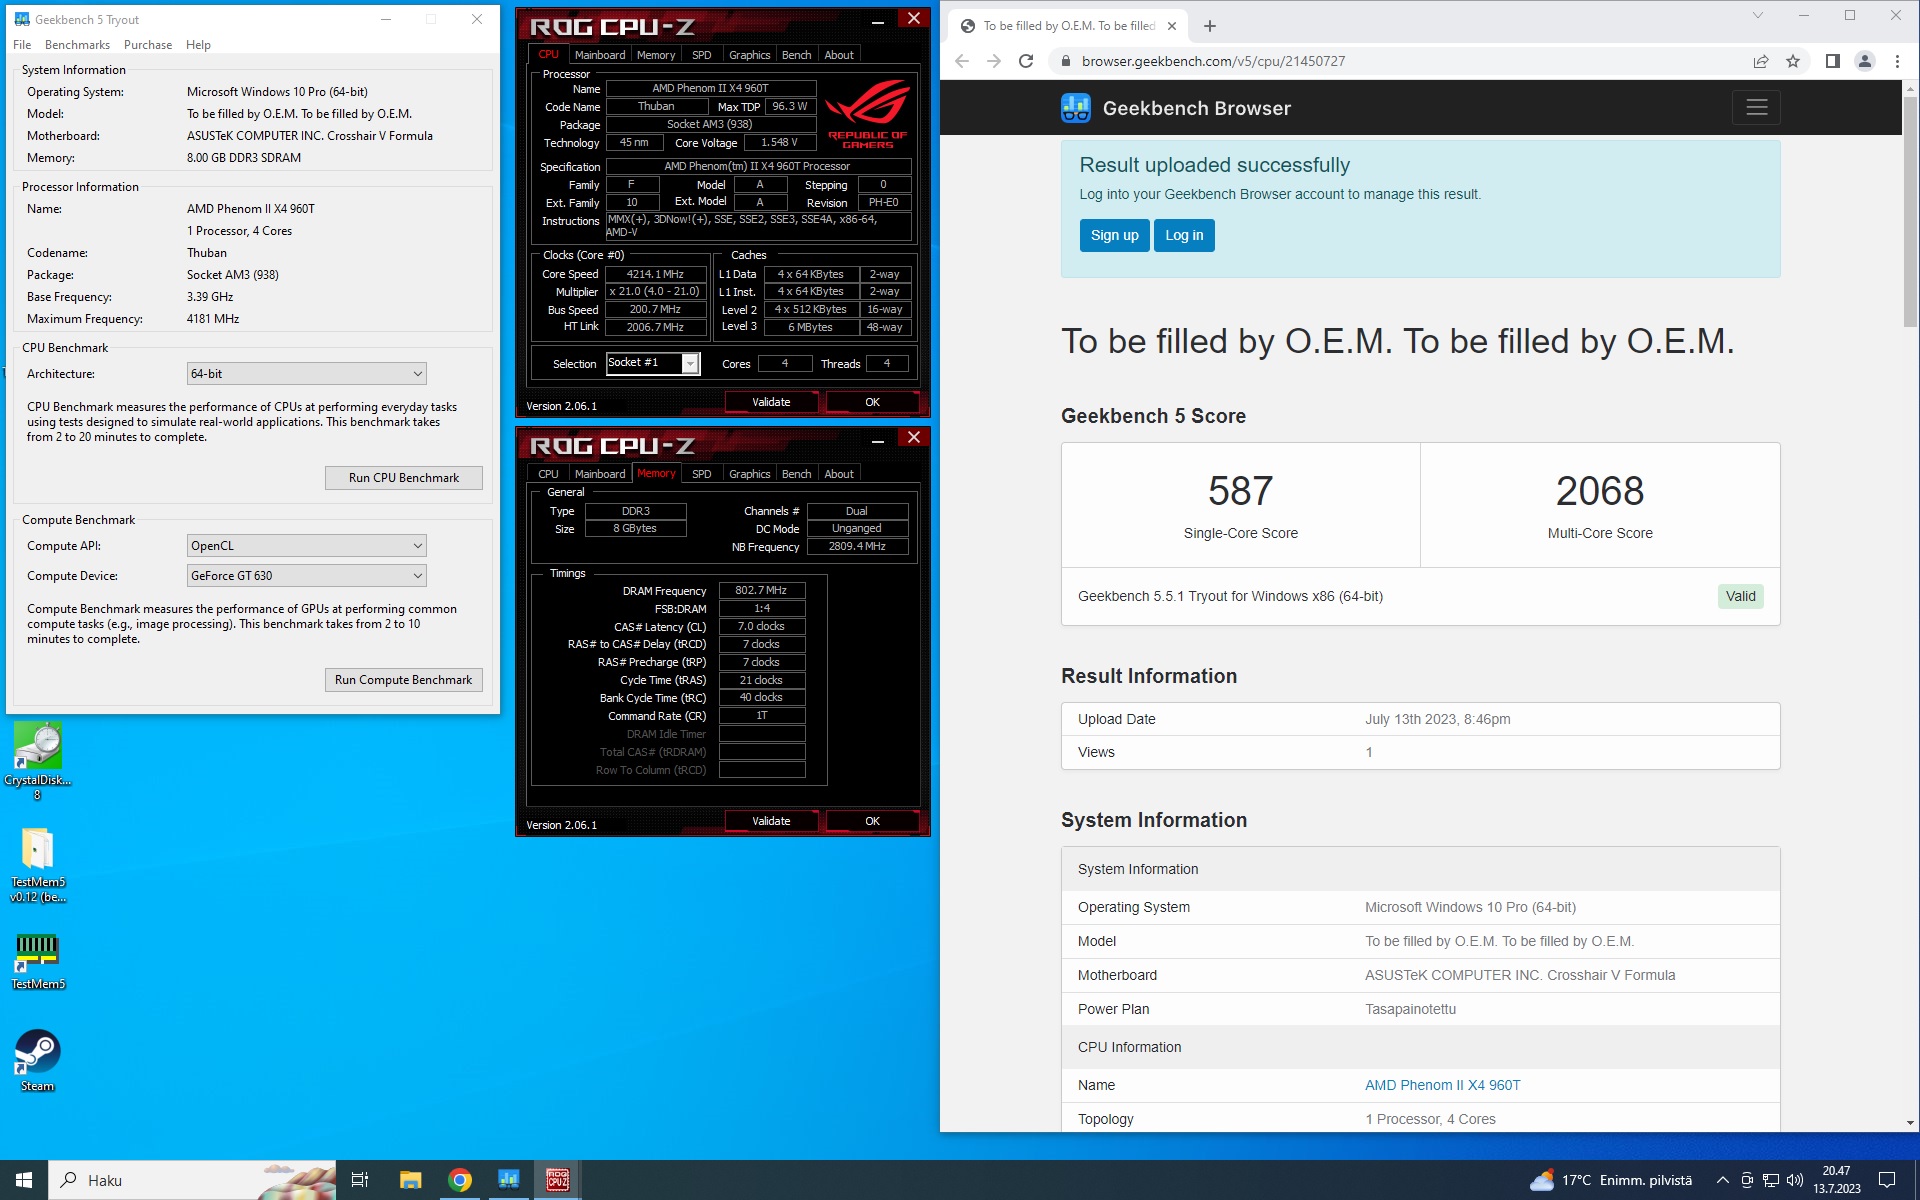Open the weather widget on taskbar
This screenshot has width=1920, height=1200.
pos(1611,1180)
